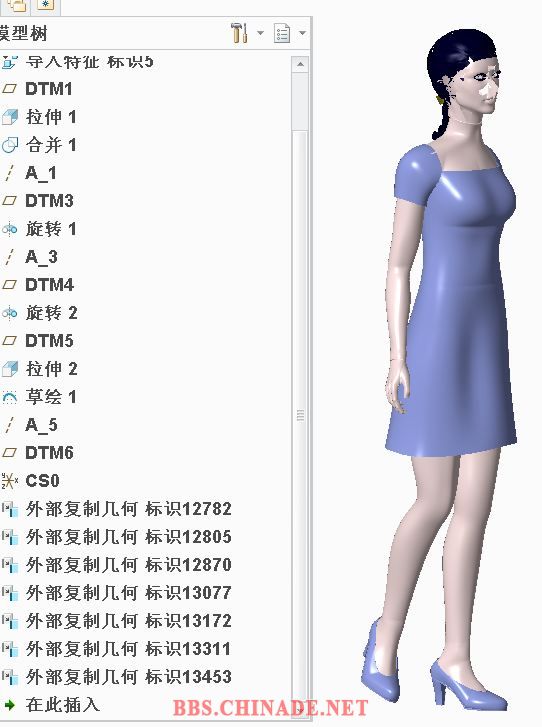542x727 pixels.
Task: Click the extrude icon of 拉伸 1
Action: coord(10,117)
